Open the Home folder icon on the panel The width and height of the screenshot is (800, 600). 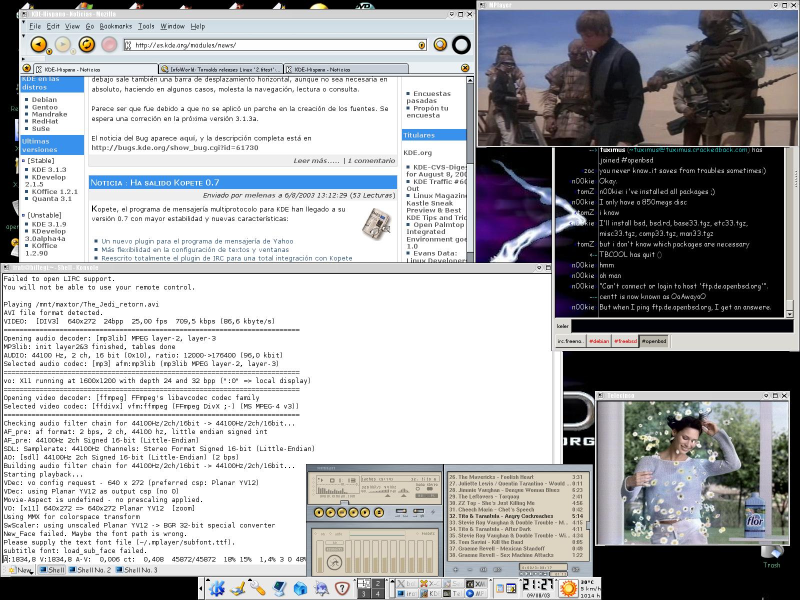point(301,588)
